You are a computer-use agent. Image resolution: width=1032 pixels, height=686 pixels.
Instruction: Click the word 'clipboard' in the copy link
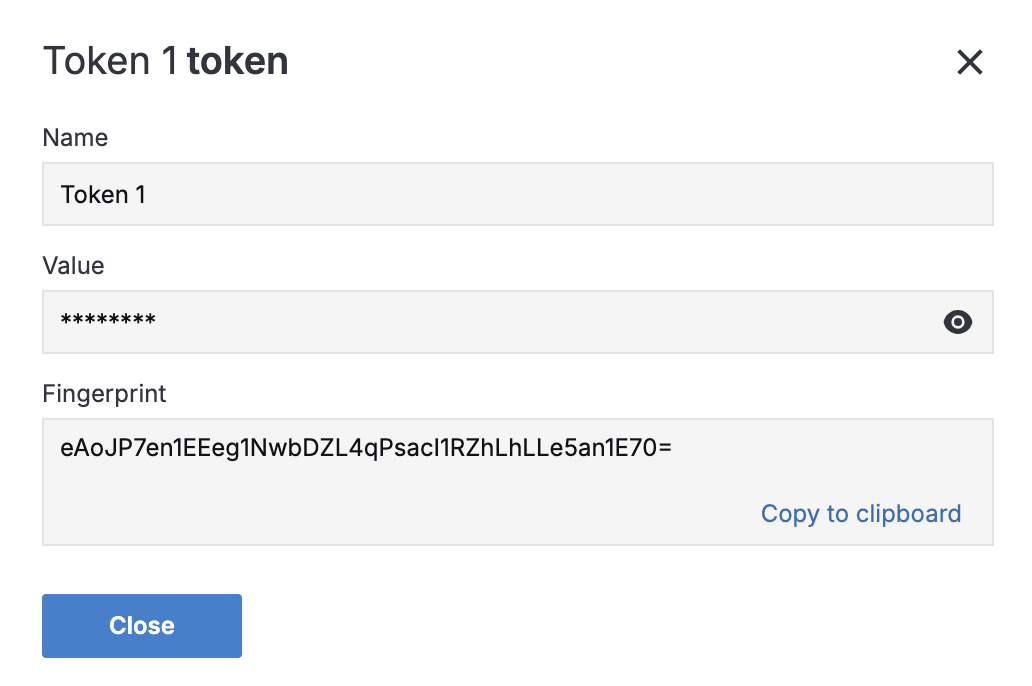[908, 514]
